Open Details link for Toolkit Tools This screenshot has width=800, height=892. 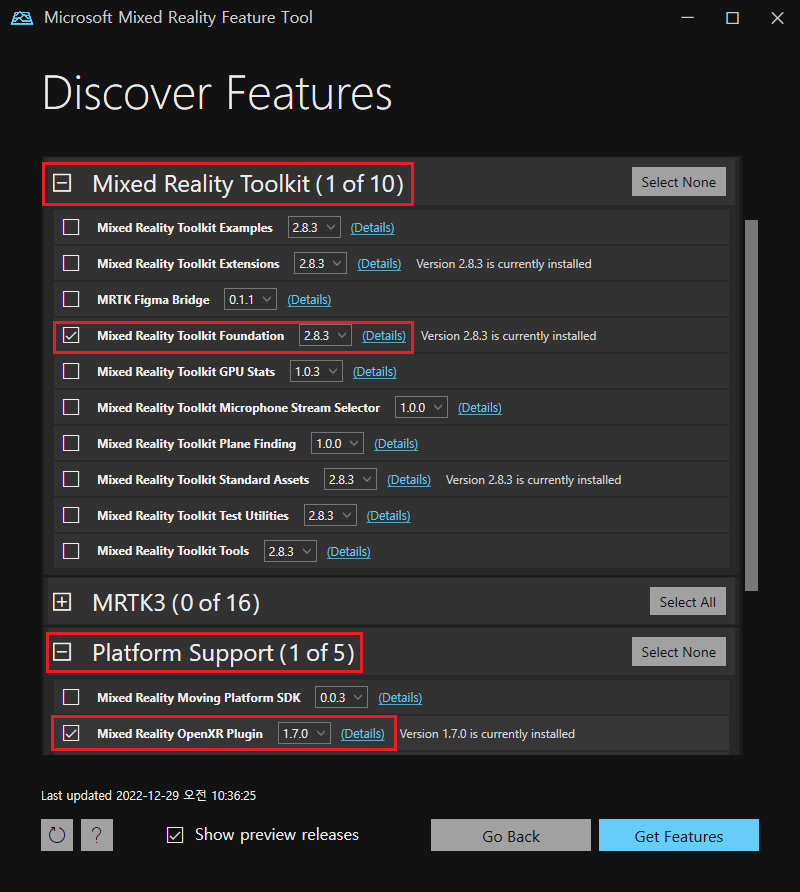click(348, 552)
